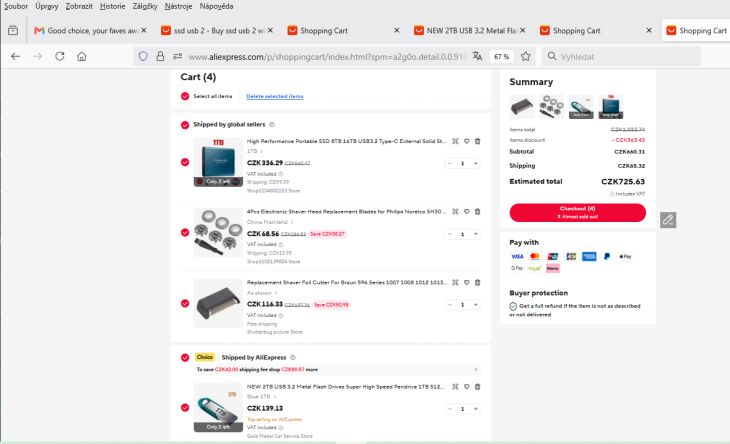Viewport: 730px width, 444px height.
Task: Open the 1TB variant selector for SSD
Action: tap(255, 151)
